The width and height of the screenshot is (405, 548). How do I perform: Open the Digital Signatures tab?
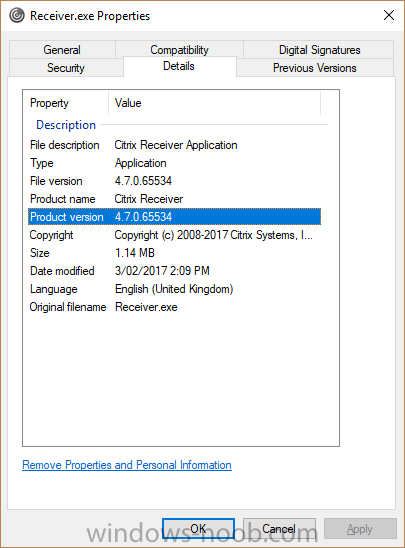(x=319, y=50)
